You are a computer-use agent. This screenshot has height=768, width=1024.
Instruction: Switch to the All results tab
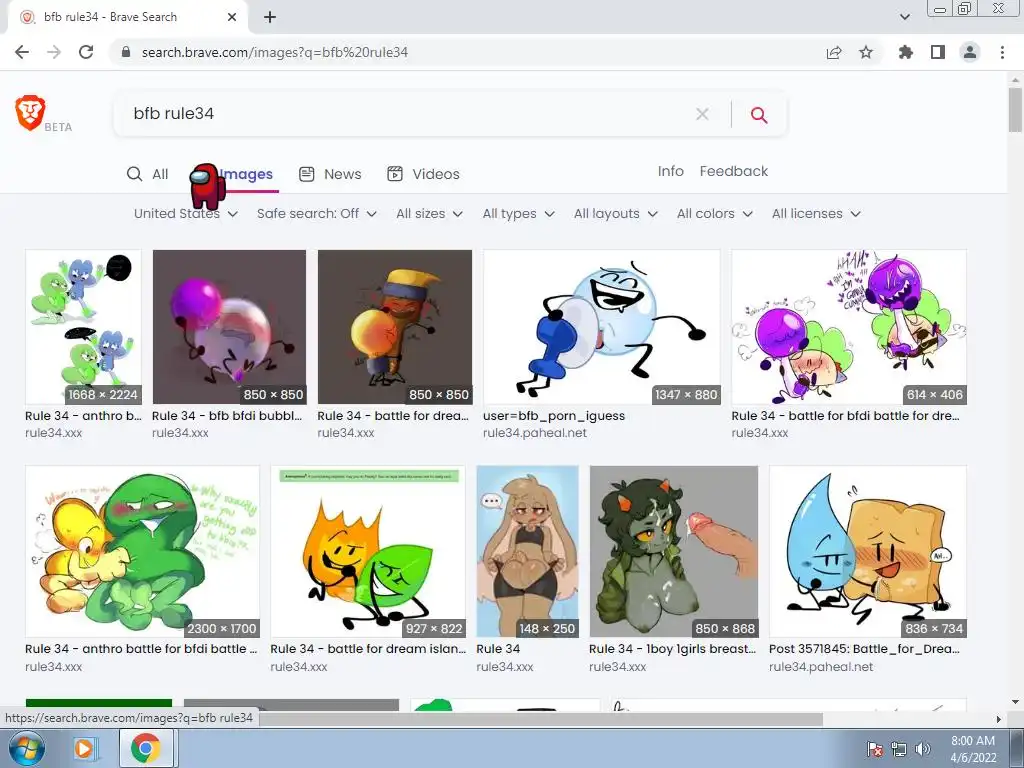(x=148, y=174)
